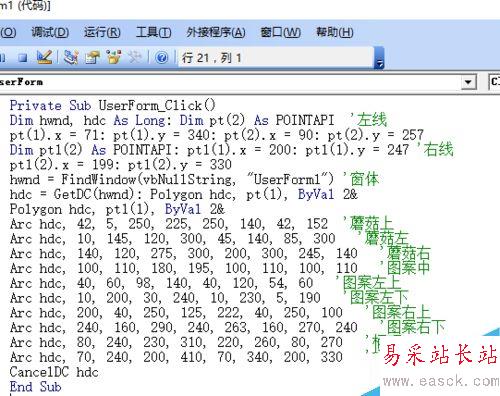Click the grayed Toolbox icon
Screen dimensions: 500x396
click(x=135, y=57)
